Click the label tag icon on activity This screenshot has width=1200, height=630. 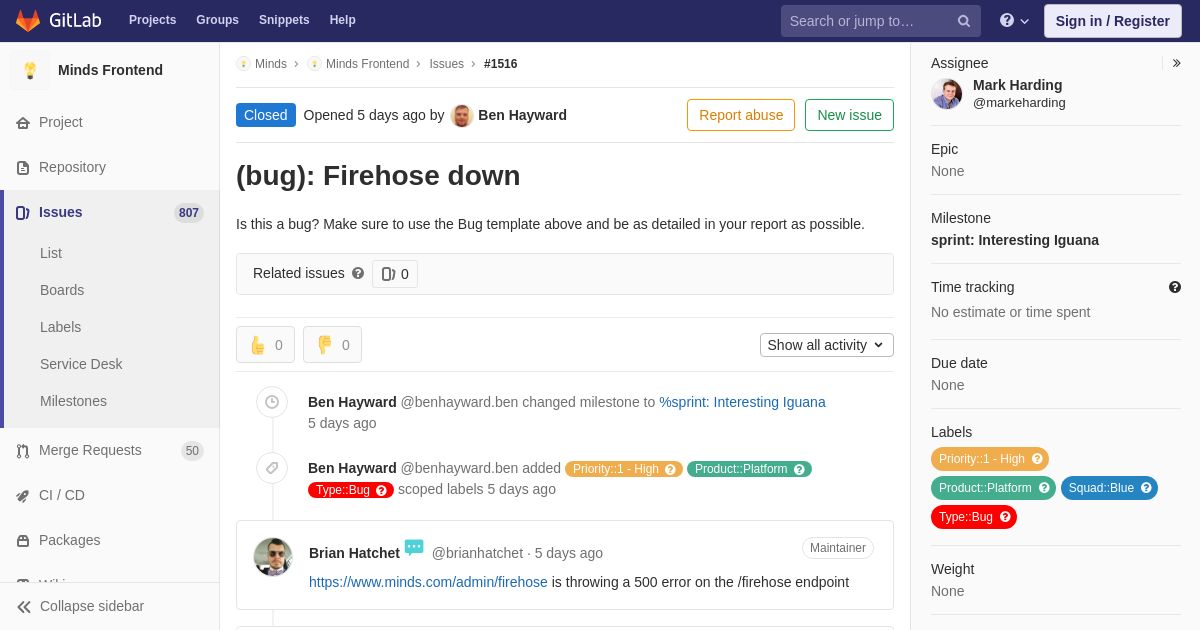click(272, 468)
